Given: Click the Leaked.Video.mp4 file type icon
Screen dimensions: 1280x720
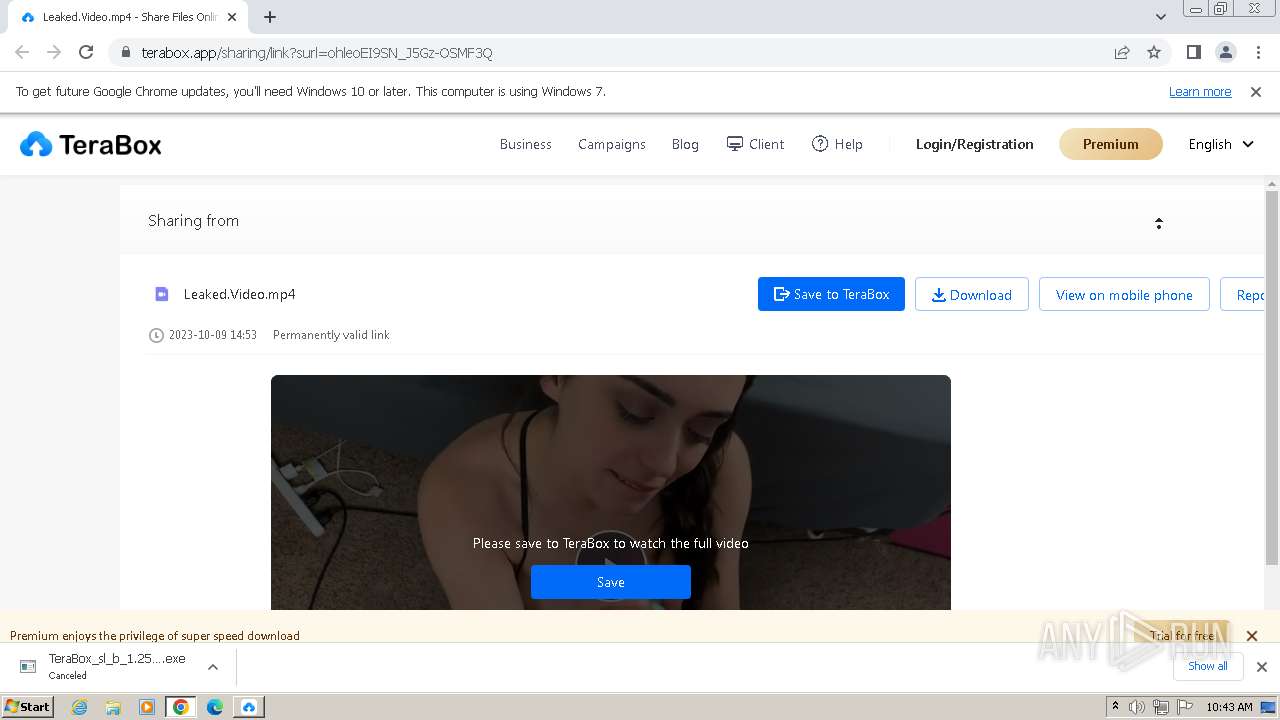Looking at the screenshot, I should (x=162, y=294).
